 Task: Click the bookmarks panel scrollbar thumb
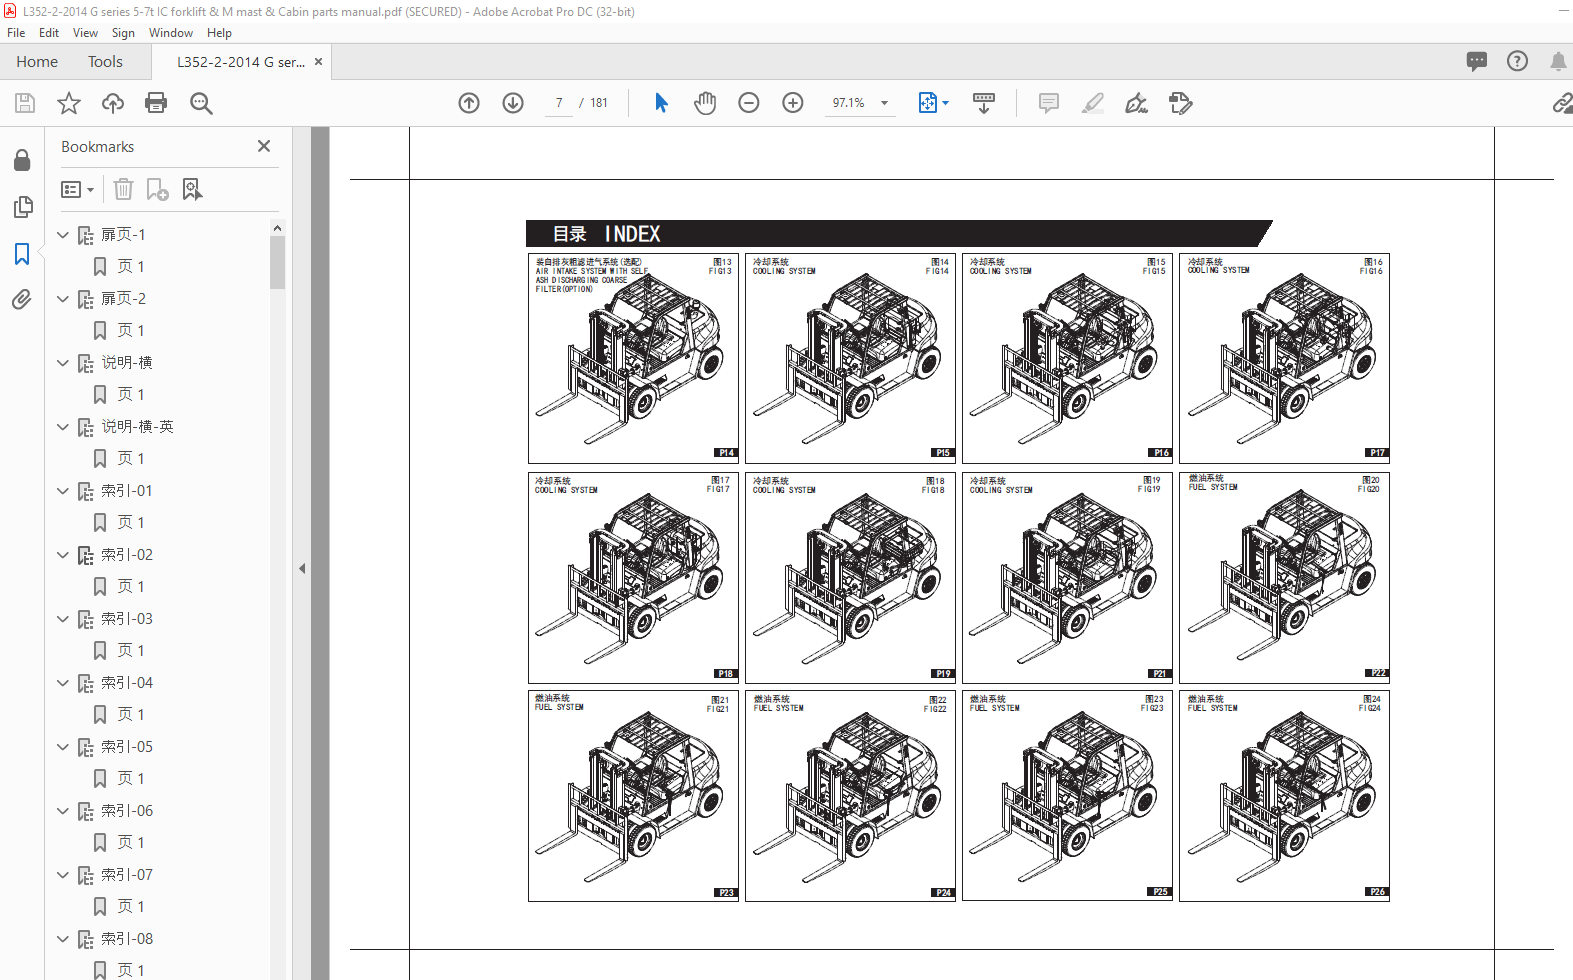pos(277,262)
